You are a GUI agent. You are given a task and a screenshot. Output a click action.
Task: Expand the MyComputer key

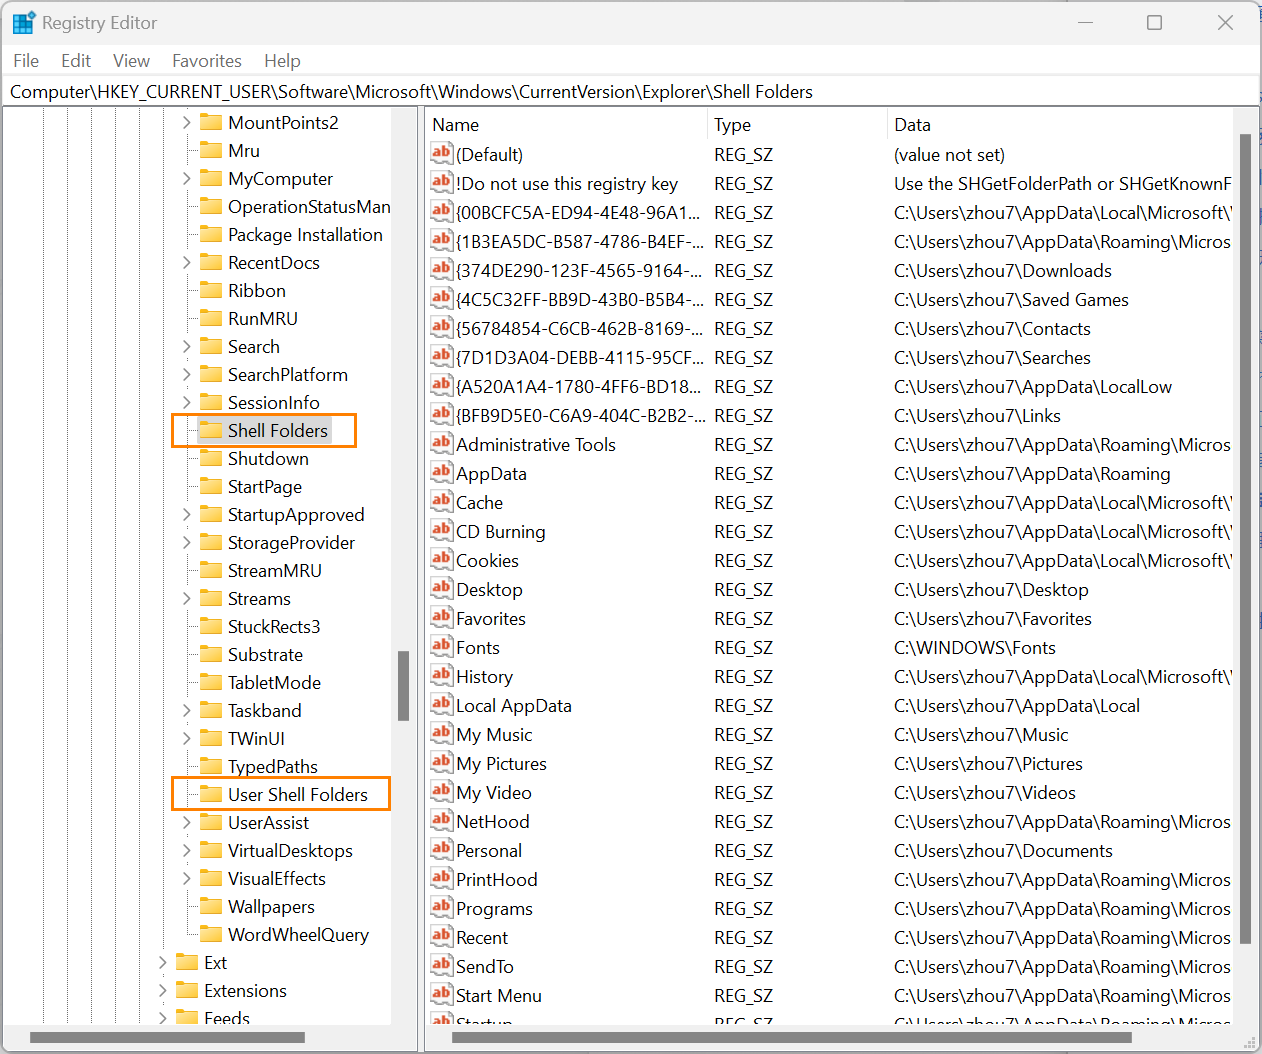point(187,179)
